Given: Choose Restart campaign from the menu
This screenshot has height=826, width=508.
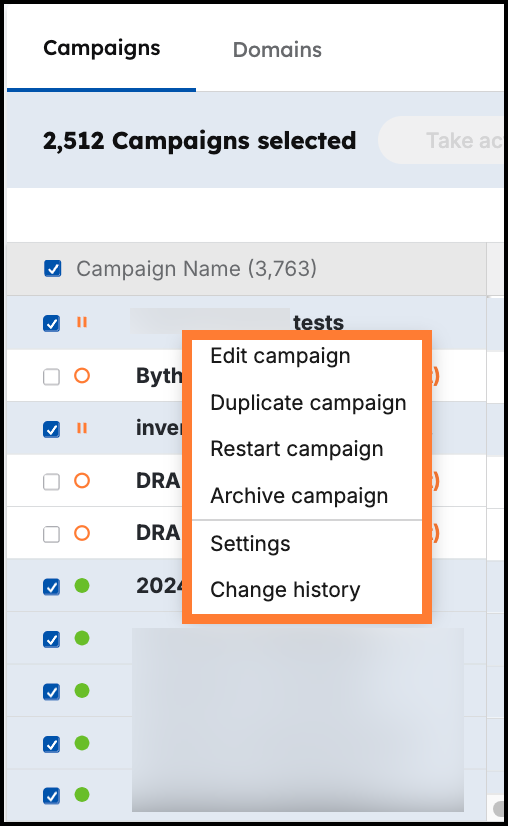Looking at the screenshot, I should point(297,449).
